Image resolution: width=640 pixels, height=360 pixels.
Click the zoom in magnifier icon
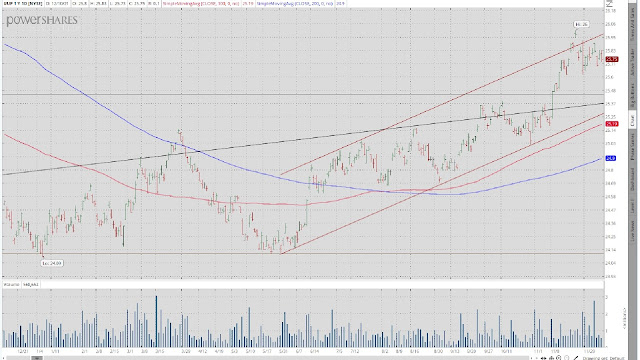[559, 358]
